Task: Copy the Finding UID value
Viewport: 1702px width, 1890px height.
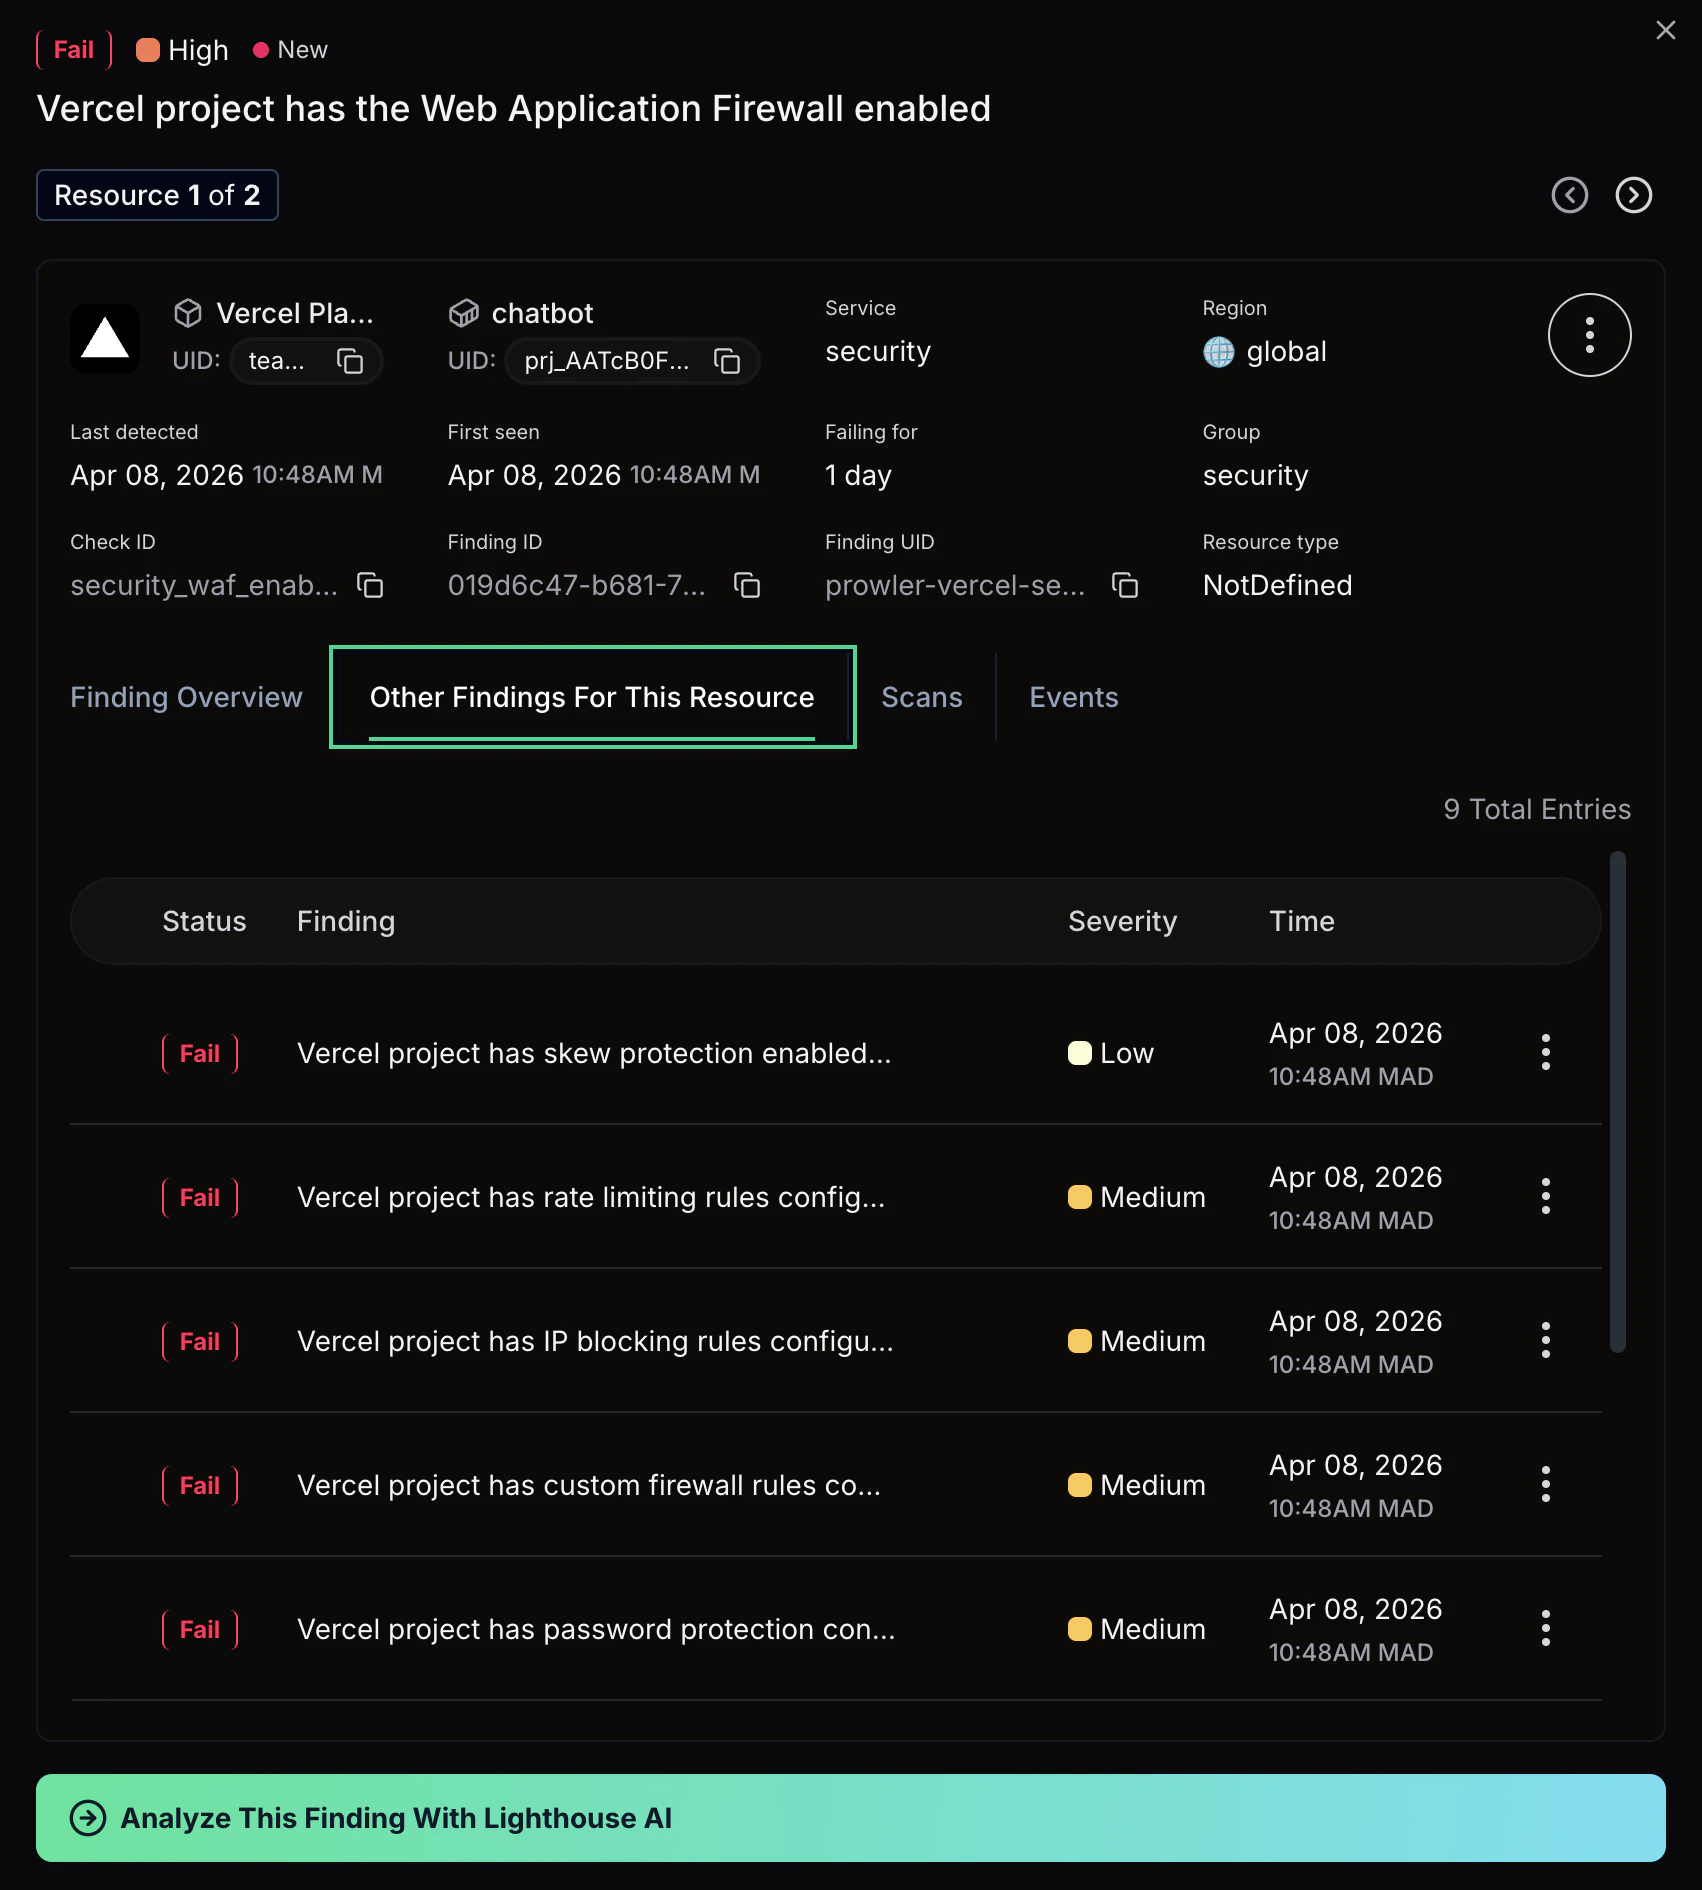Action: click(x=1125, y=585)
